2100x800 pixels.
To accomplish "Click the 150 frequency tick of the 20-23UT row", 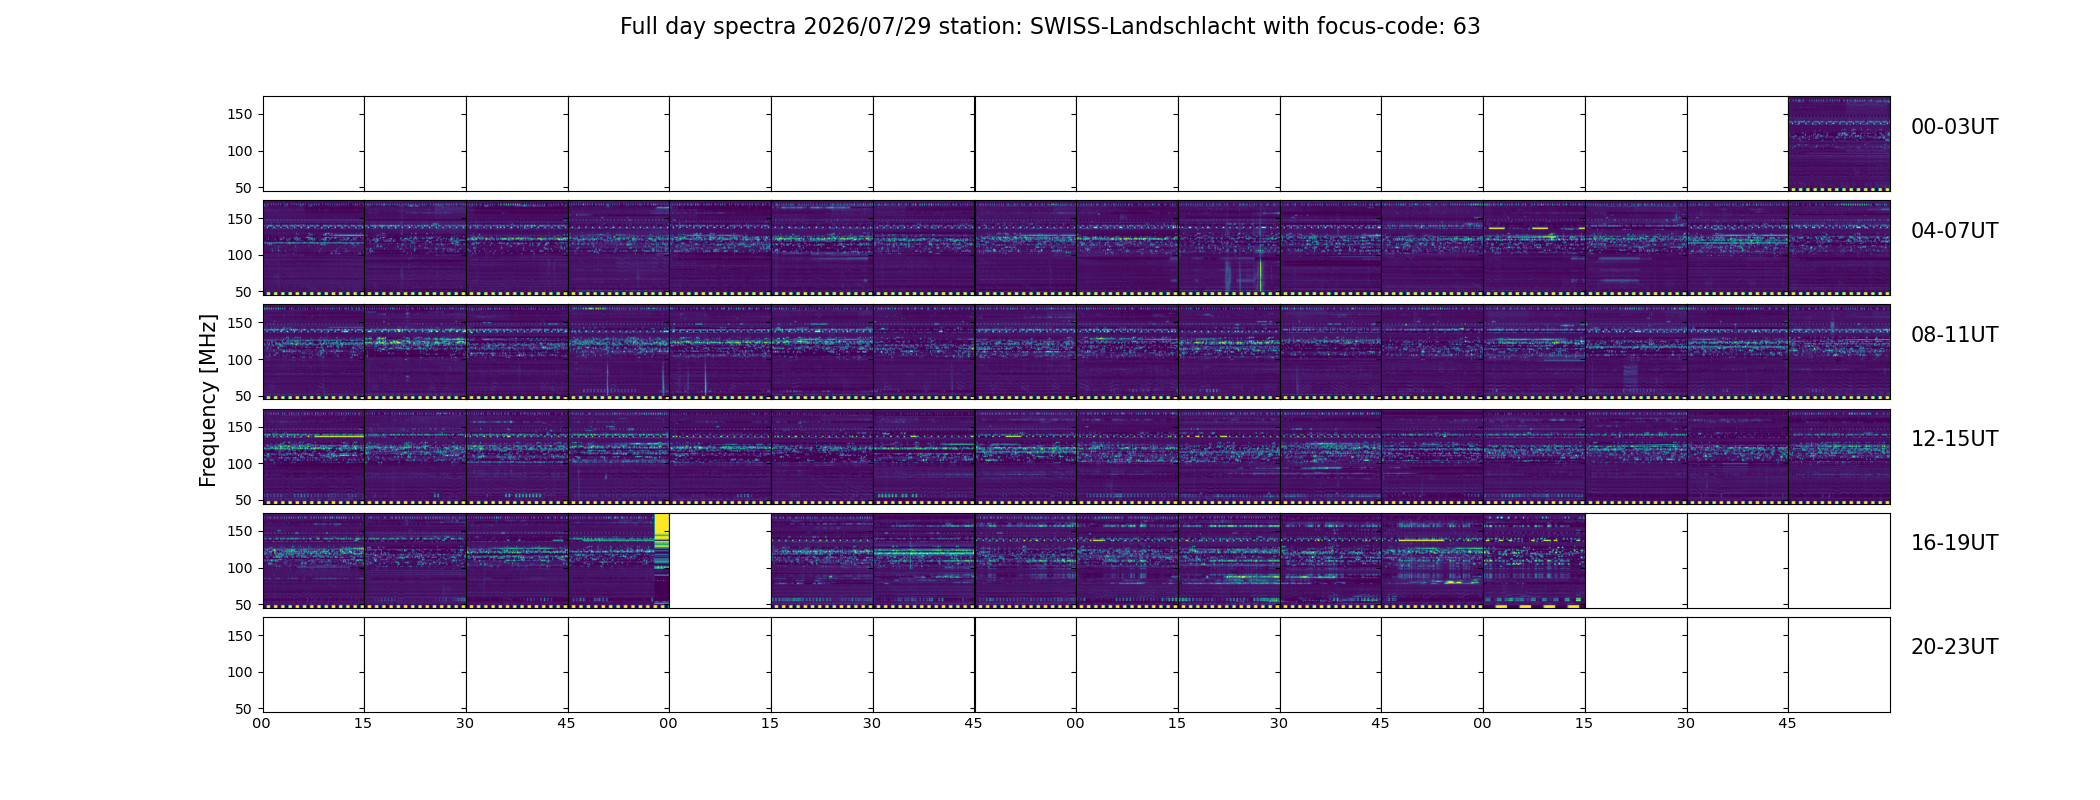I will pos(240,635).
